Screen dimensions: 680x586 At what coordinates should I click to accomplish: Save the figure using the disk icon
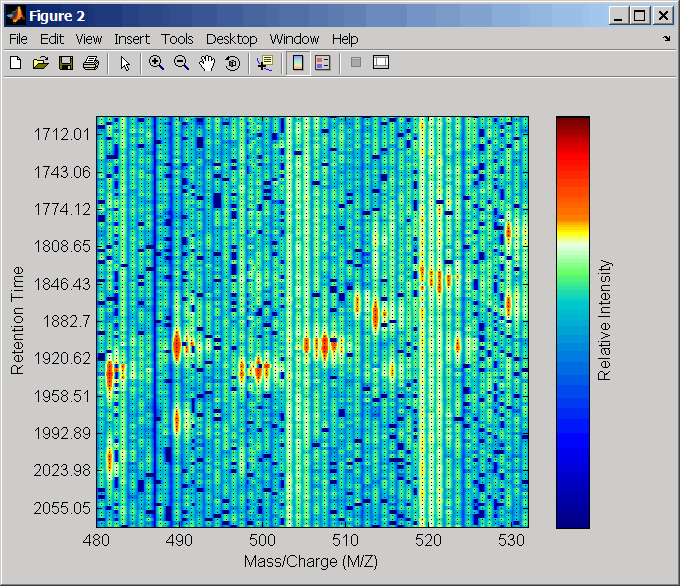[x=65, y=63]
